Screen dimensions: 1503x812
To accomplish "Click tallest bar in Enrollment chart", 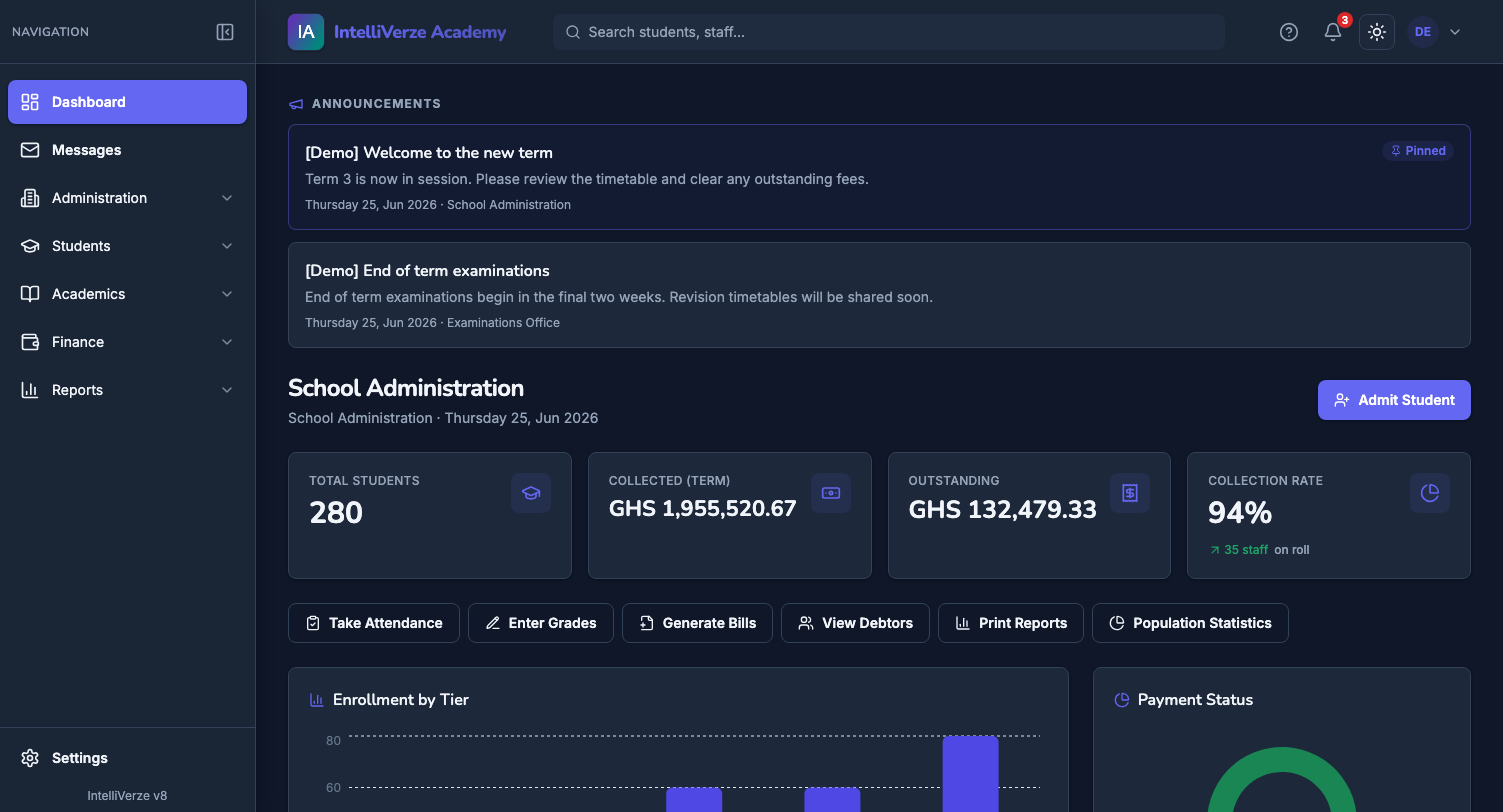I will coord(971,774).
